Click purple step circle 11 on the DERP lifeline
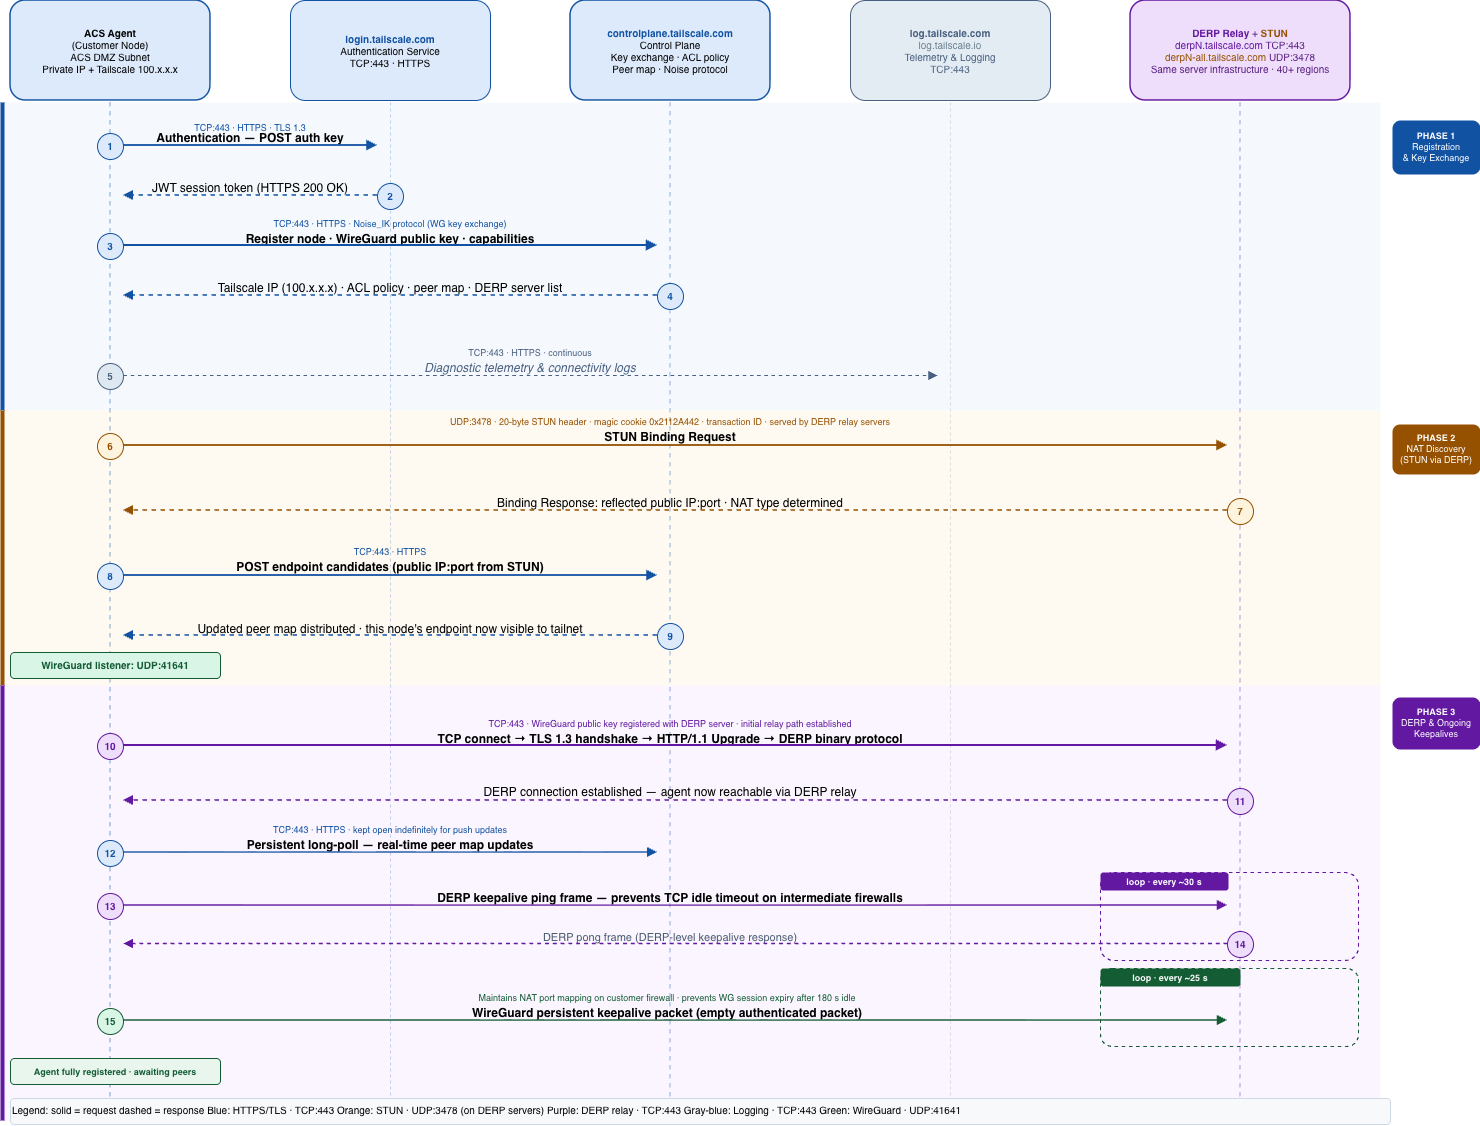Image resolution: width=1480 pixels, height=1126 pixels. click(x=1240, y=801)
